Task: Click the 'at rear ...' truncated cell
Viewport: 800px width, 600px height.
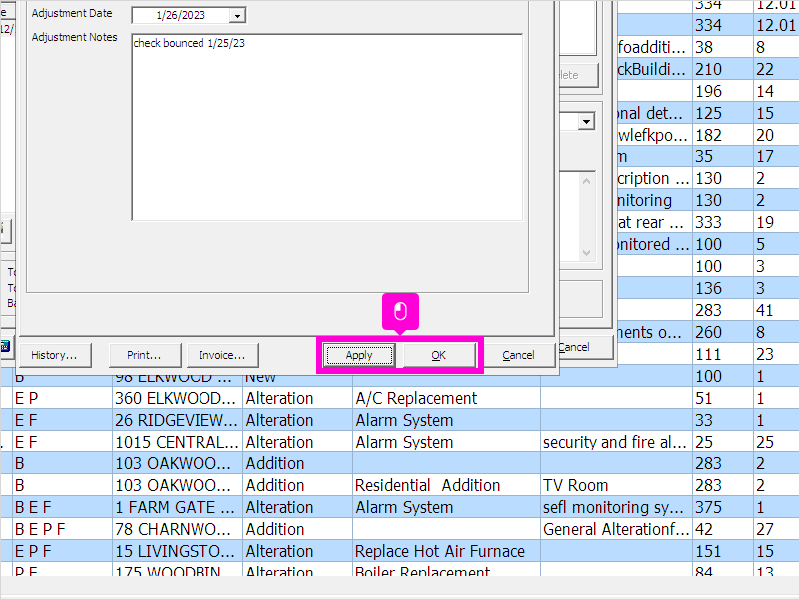Action: [654, 222]
